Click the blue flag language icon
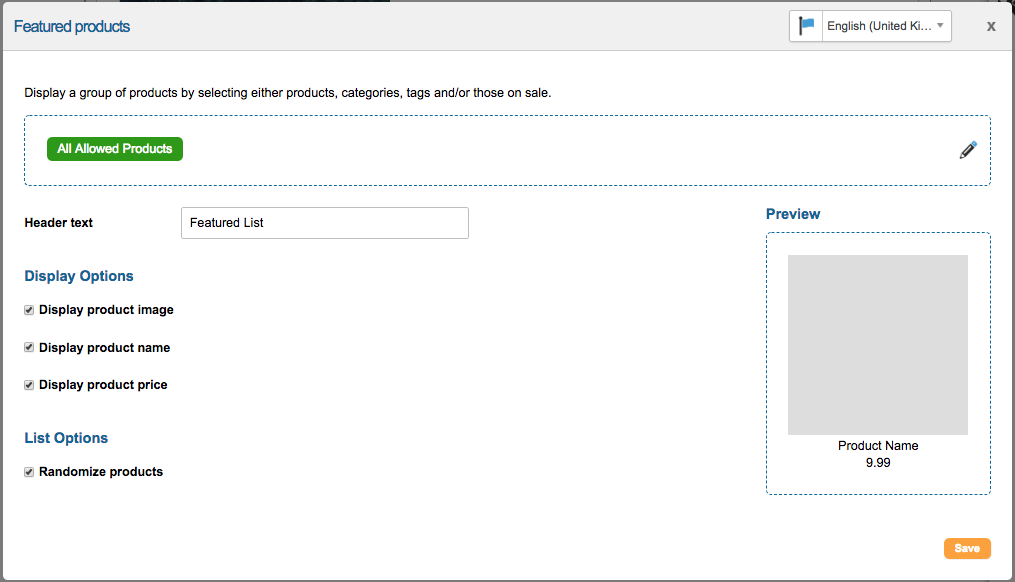 806,26
